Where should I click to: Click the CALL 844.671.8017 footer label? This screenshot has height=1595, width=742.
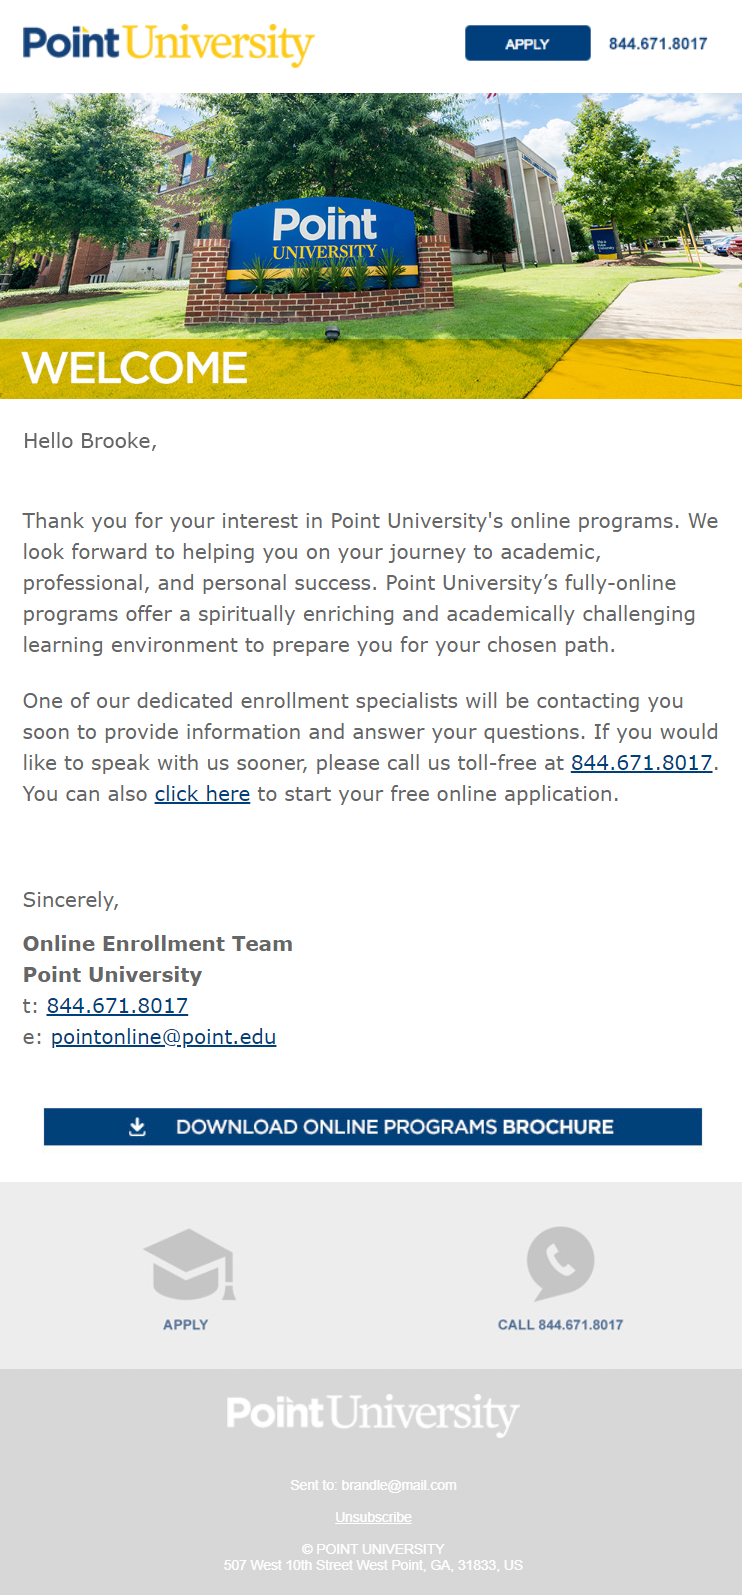tap(560, 1325)
